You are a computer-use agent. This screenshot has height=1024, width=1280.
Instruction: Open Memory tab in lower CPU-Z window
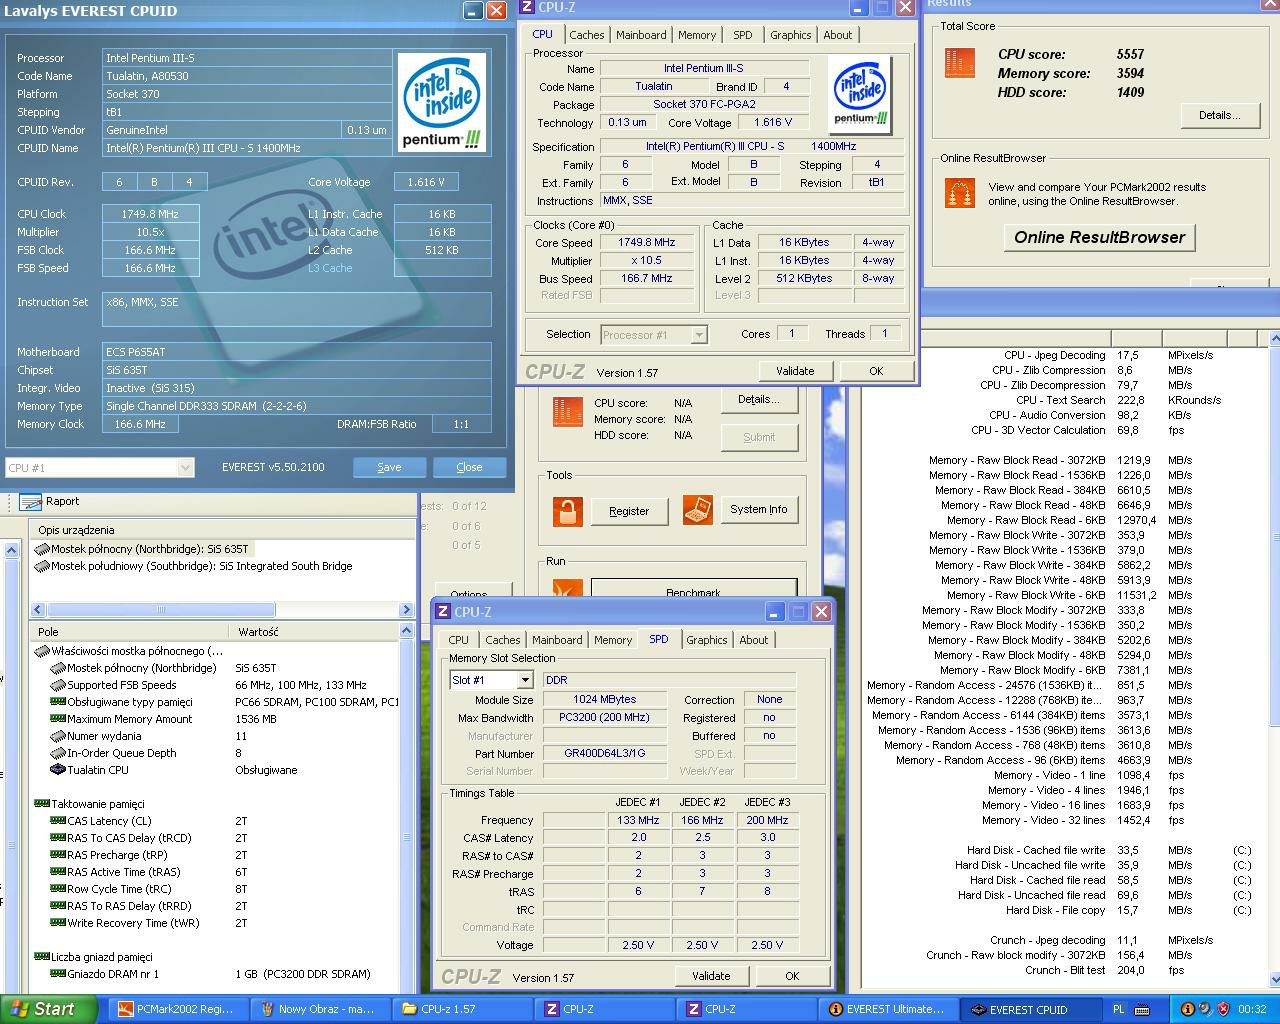[x=613, y=640]
